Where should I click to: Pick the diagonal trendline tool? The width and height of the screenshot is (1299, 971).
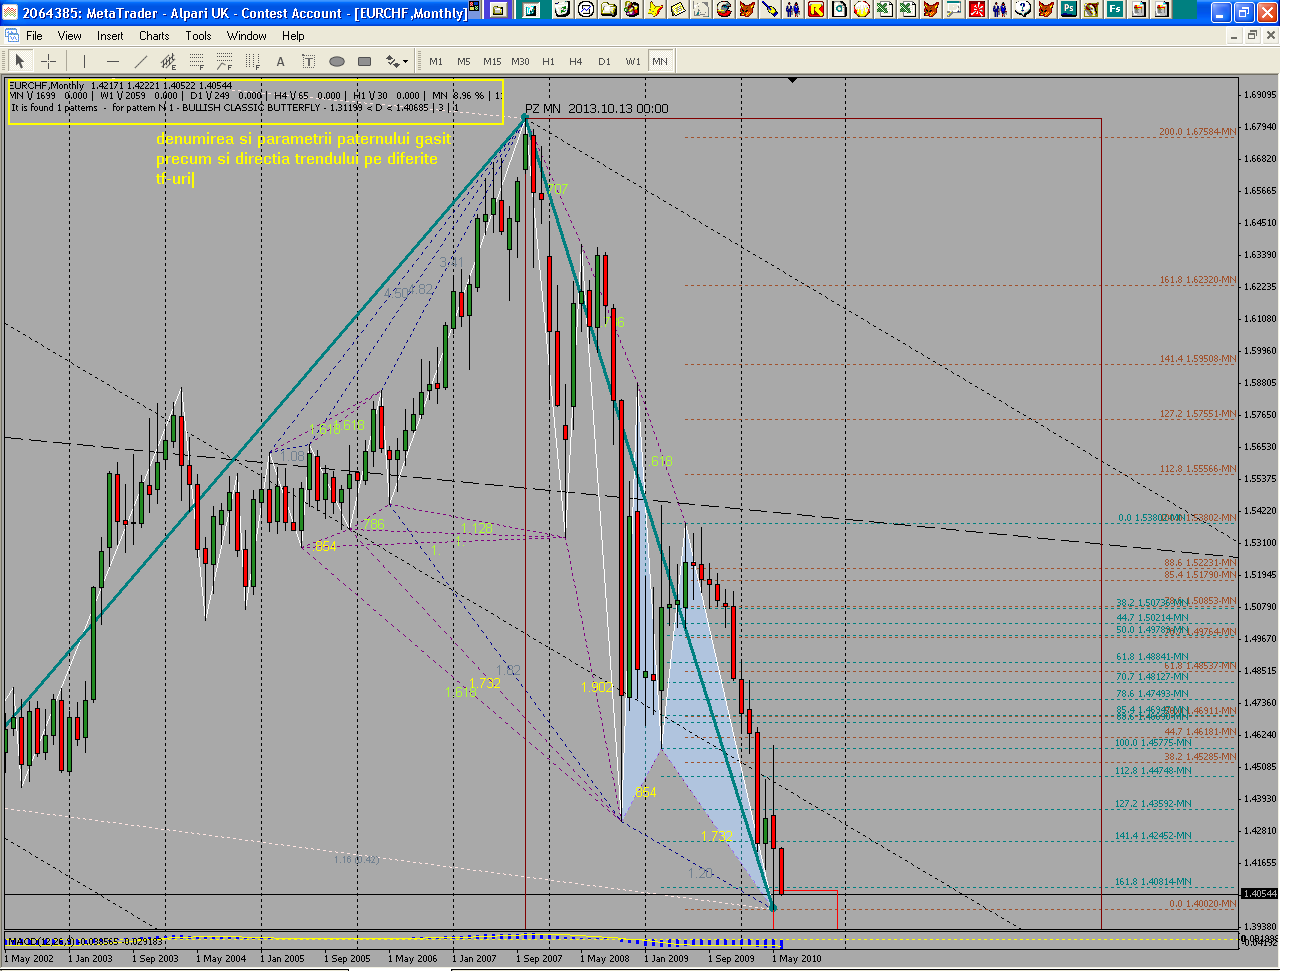[x=140, y=61]
